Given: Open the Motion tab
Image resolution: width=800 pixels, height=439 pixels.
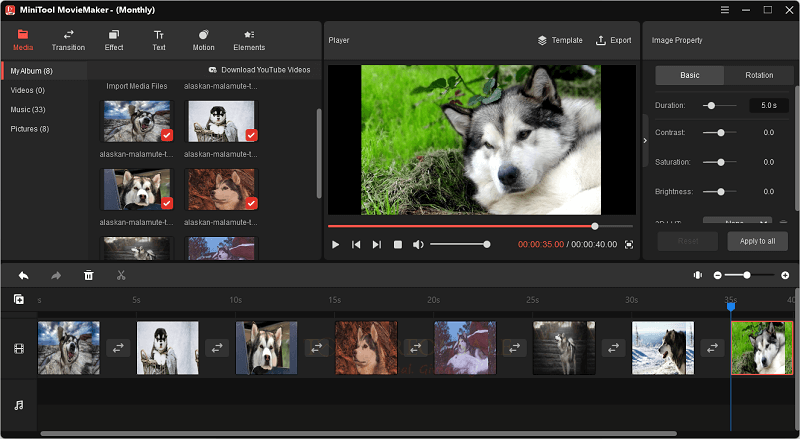Looking at the screenshot, I should tap(203, 40).
